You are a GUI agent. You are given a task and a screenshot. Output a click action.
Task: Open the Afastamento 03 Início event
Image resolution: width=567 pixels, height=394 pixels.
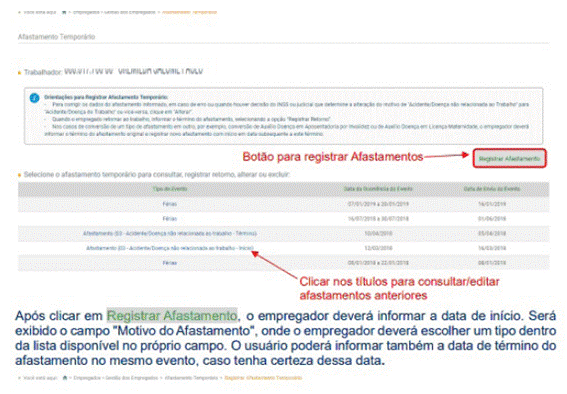[x=170, y=248]
